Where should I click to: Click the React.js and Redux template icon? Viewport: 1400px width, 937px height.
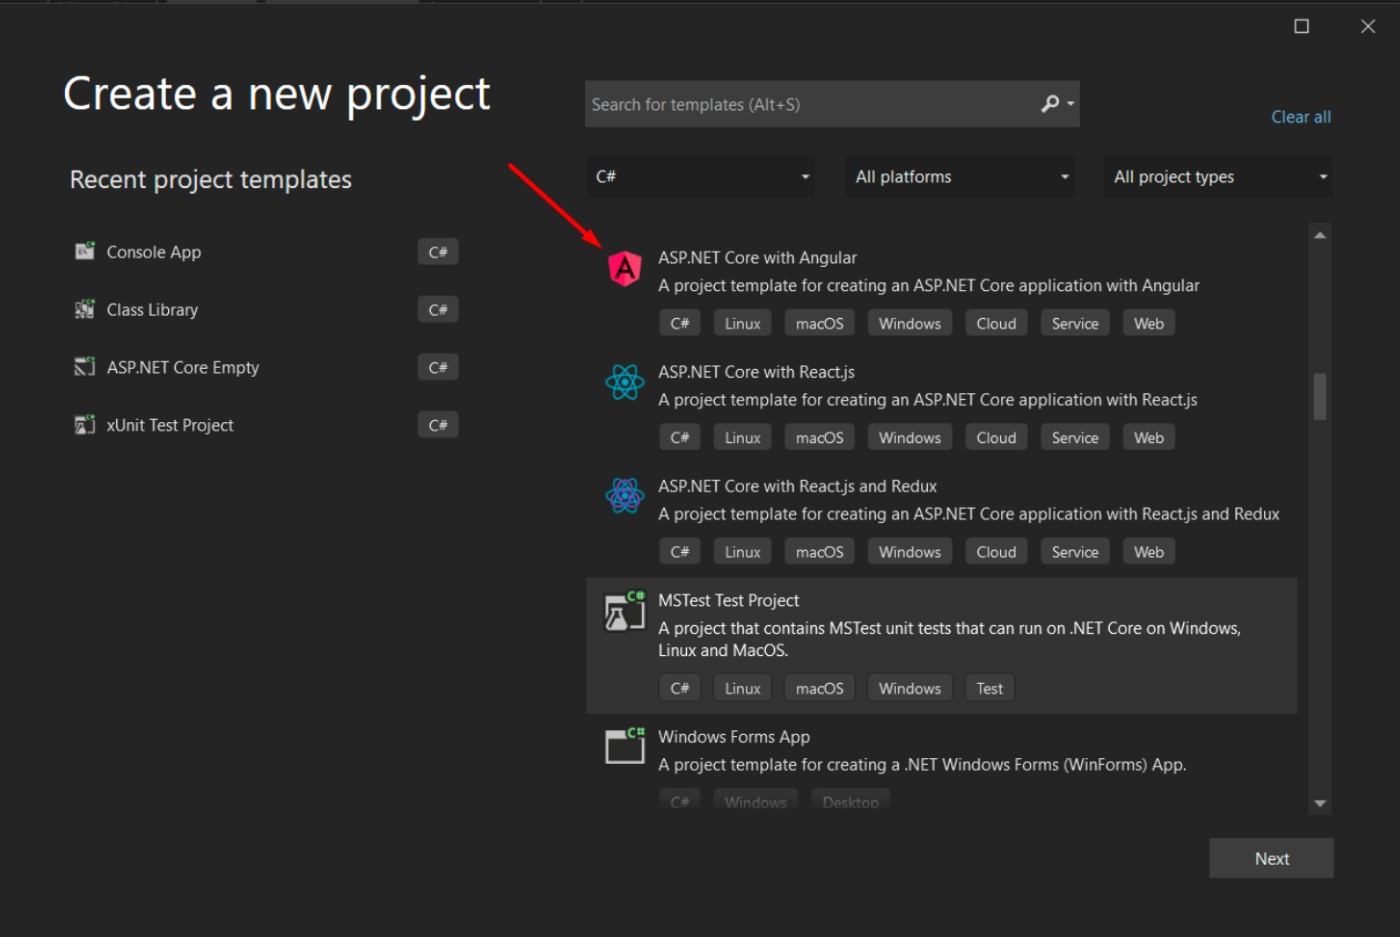coord(625,496)
